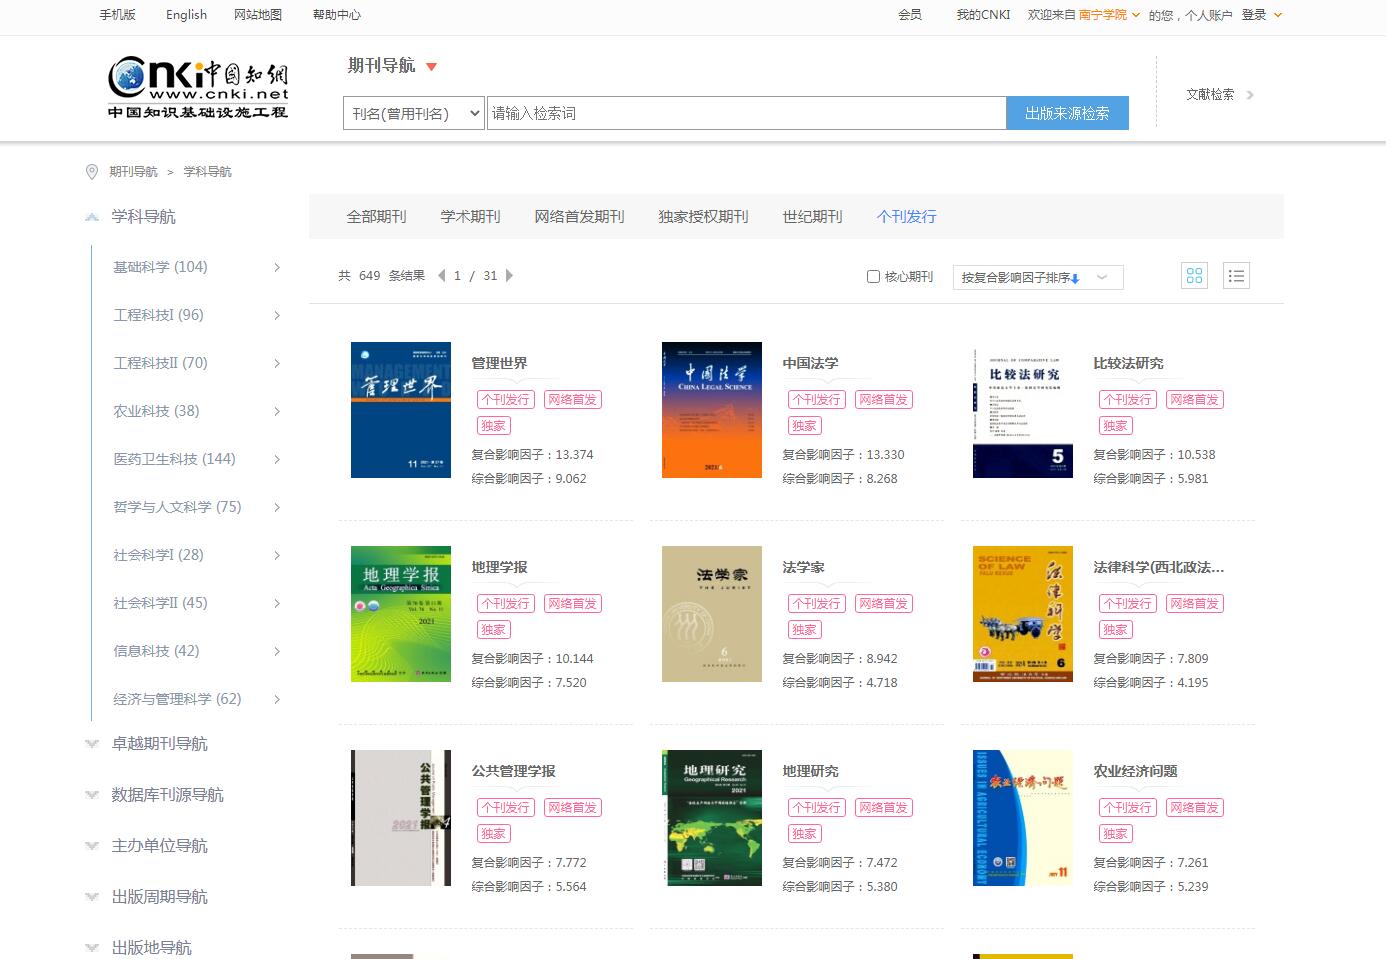Click arrow next to 文献检索
Screen dimensions: 1386x959
coord(1250,95)
